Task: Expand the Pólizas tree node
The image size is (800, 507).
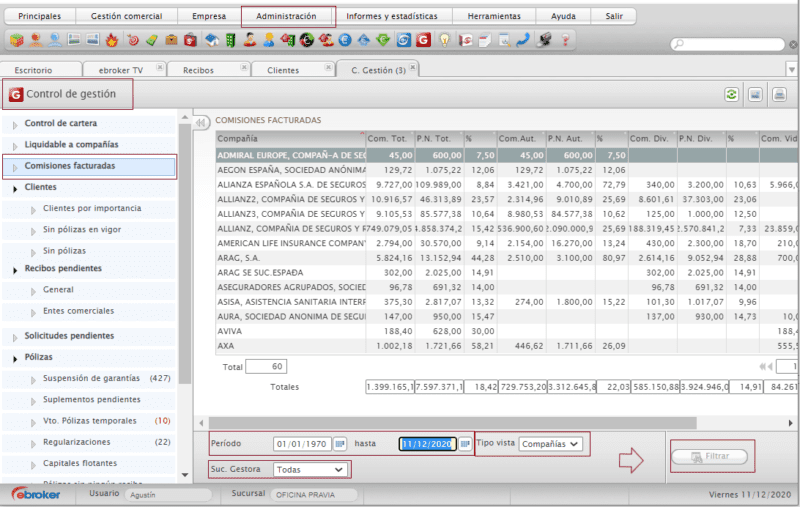Action: click(x=15, y=359)
